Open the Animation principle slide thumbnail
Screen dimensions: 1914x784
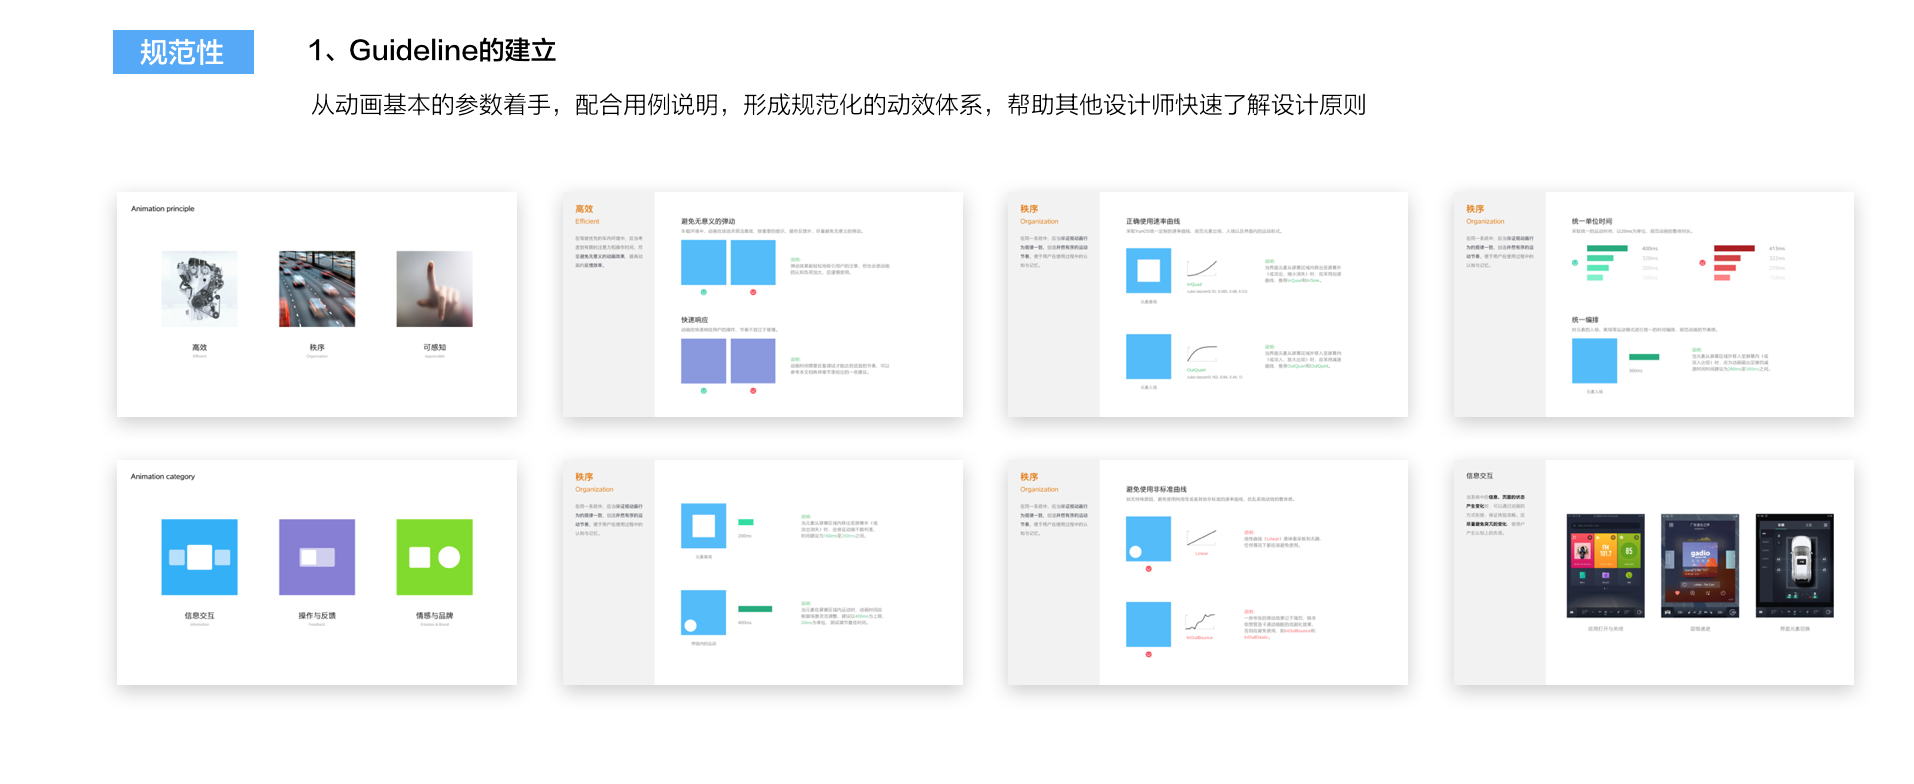pyautogui.click(x=317, y=304)
